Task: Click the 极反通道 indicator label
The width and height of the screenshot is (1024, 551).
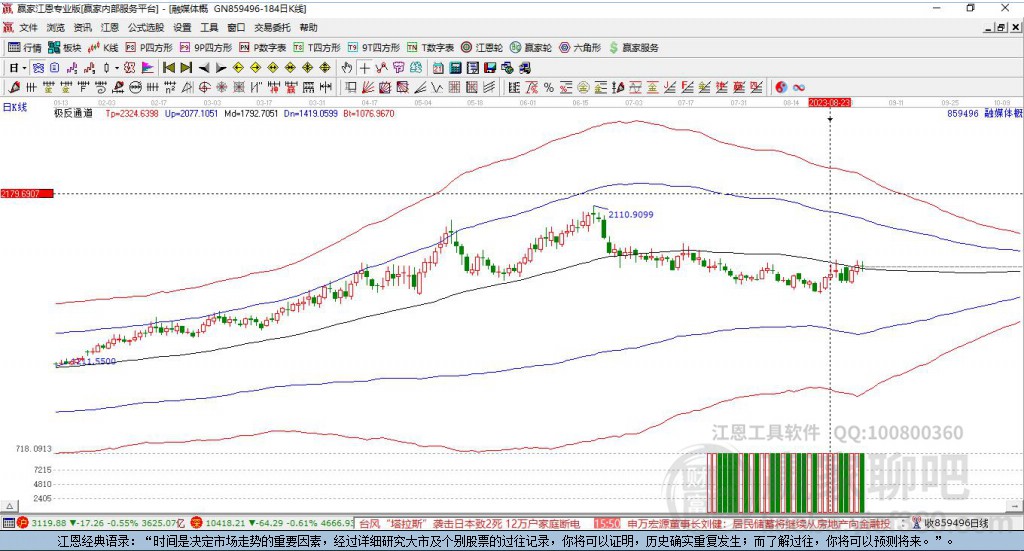Action: pyautogui.click(x=73, y=114)
